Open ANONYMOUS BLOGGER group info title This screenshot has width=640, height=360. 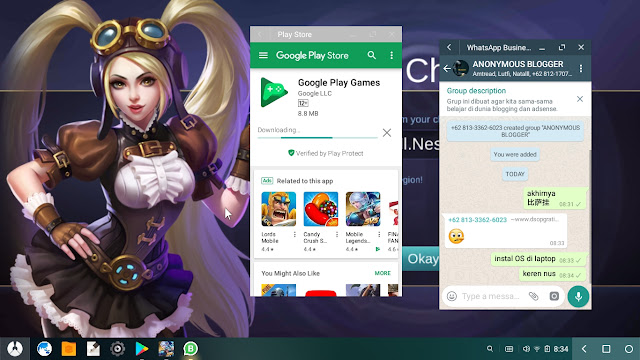click(518, 64)
